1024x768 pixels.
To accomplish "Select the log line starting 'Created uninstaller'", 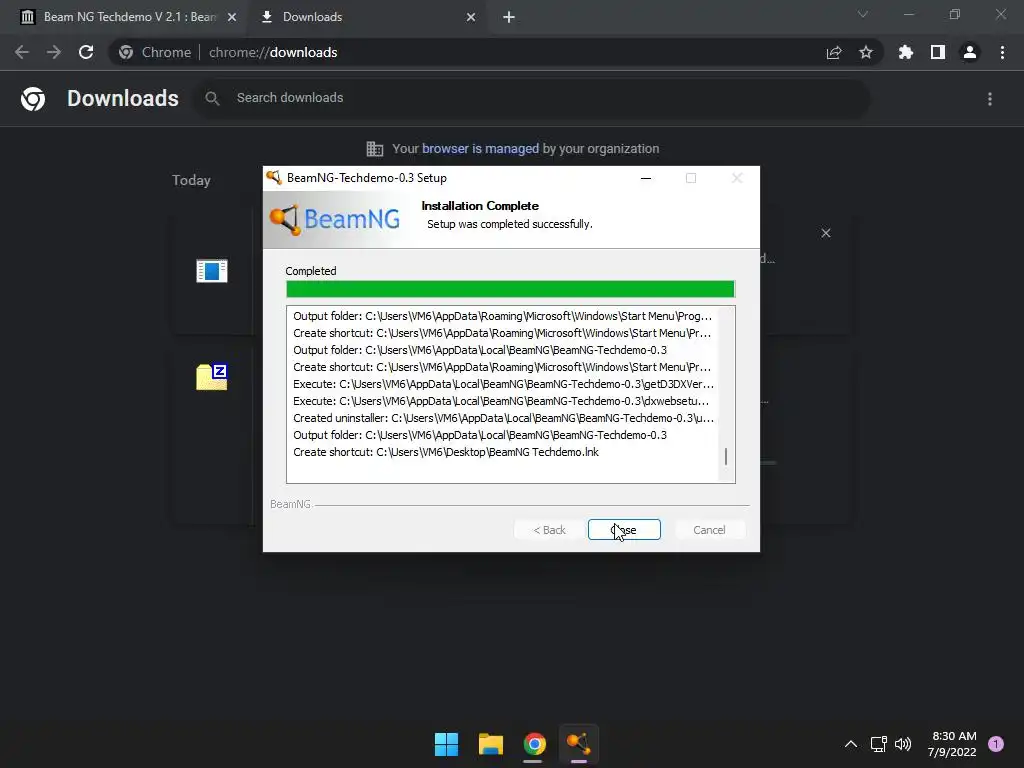I will coord(503,418).
